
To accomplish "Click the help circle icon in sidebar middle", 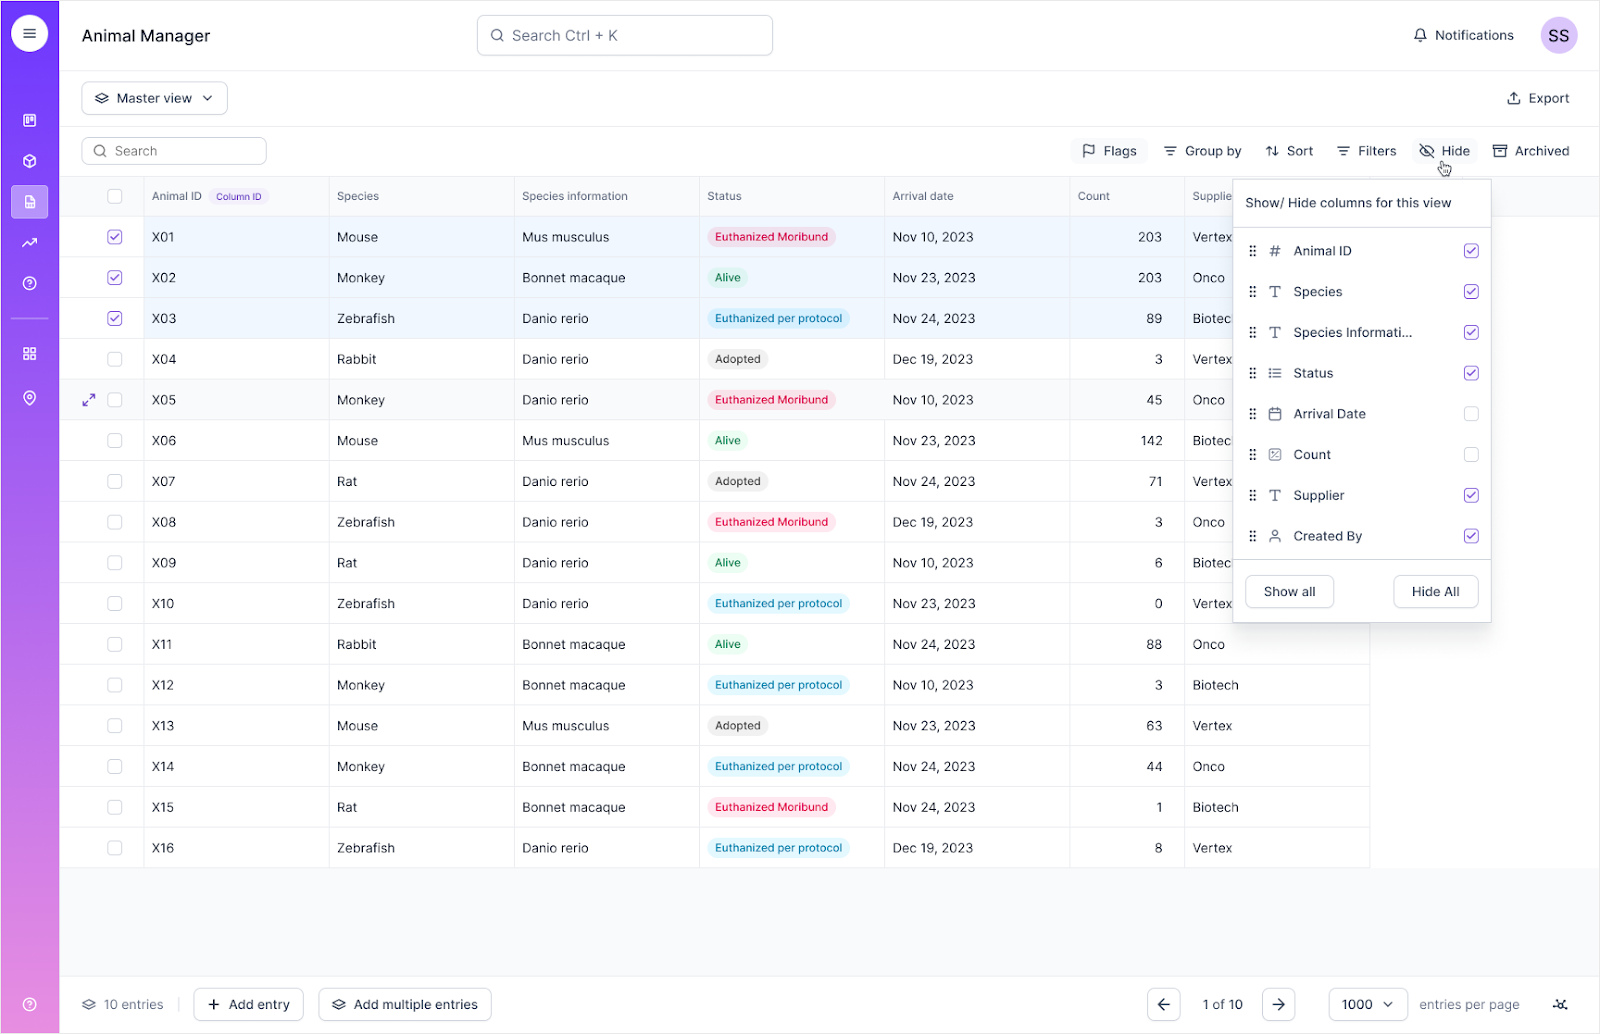I will point(30,284).
